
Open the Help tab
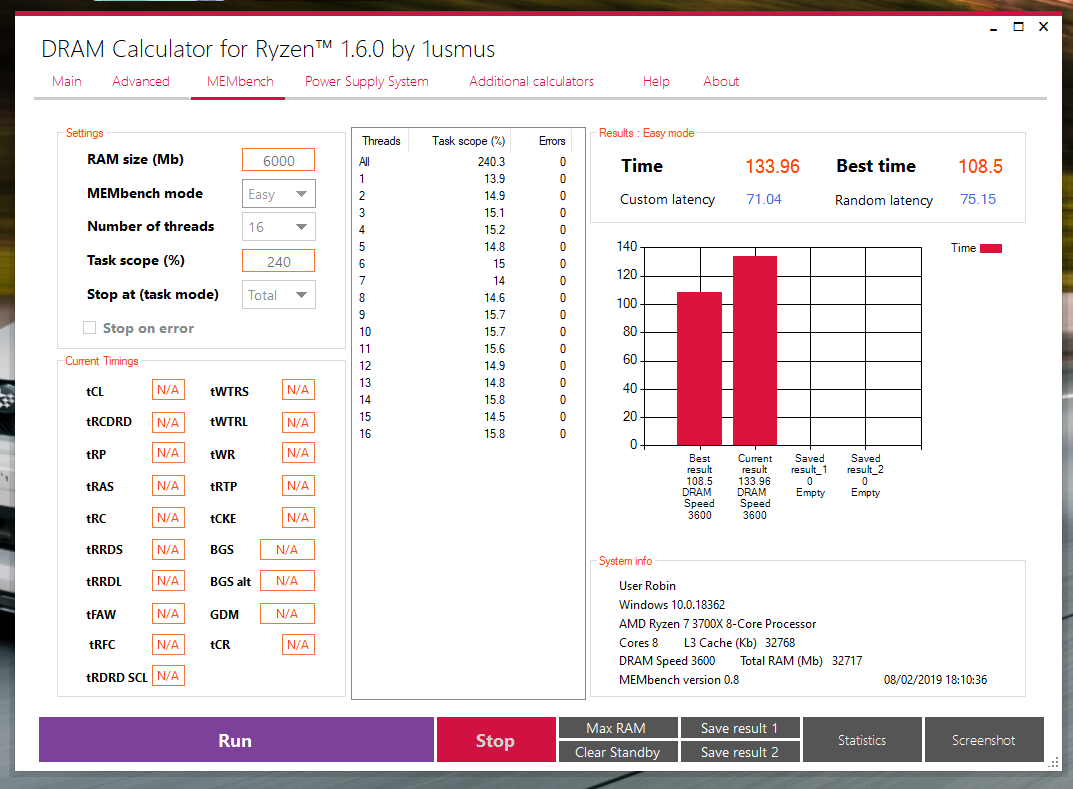pyautogui.click(x=656, y=81)
